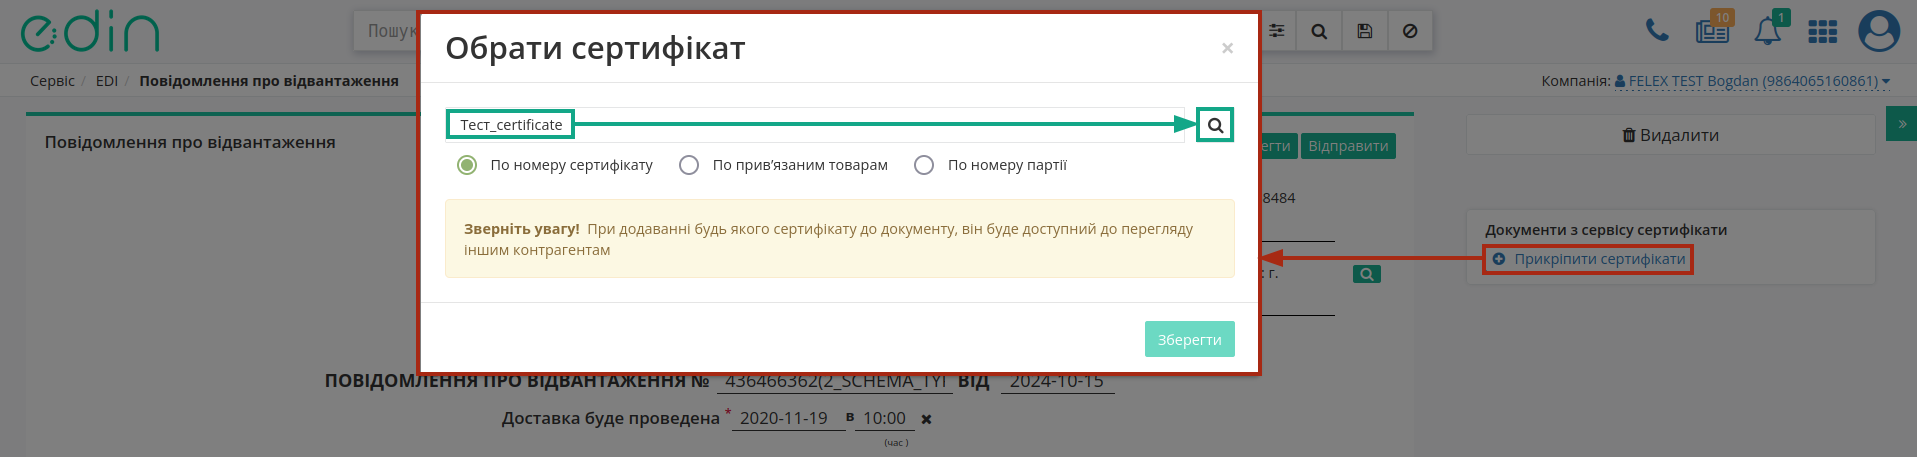Screen dimensions: 1917x457
Task: Click the 'Пошук' top search field
Action: [386, 31]
